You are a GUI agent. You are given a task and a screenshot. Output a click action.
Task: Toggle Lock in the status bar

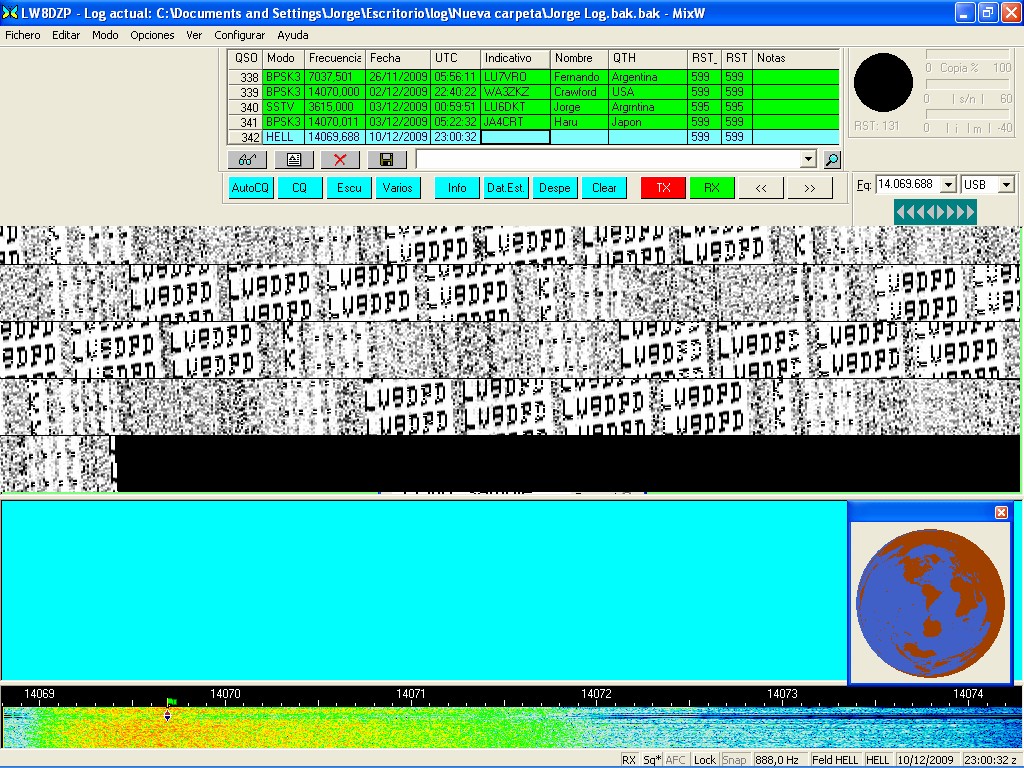click(705, 760)
